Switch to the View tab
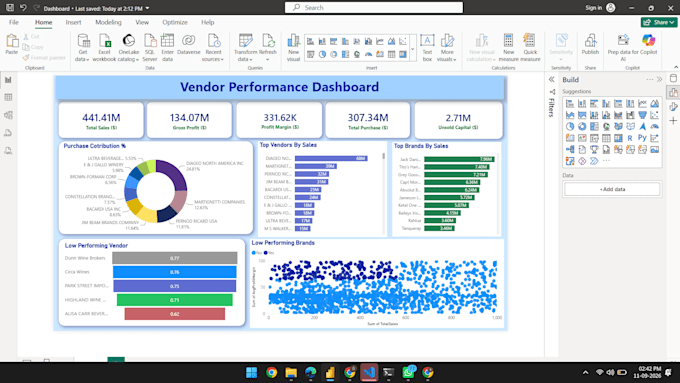 (142, 22)
